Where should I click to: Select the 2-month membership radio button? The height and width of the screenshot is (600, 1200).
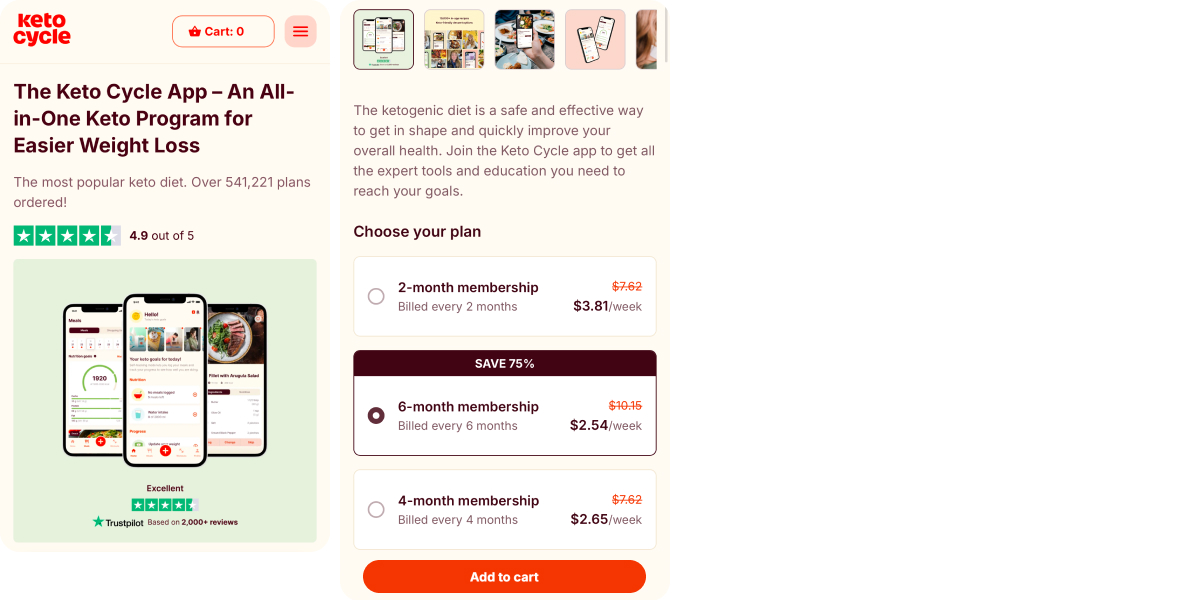coord(376,296)
